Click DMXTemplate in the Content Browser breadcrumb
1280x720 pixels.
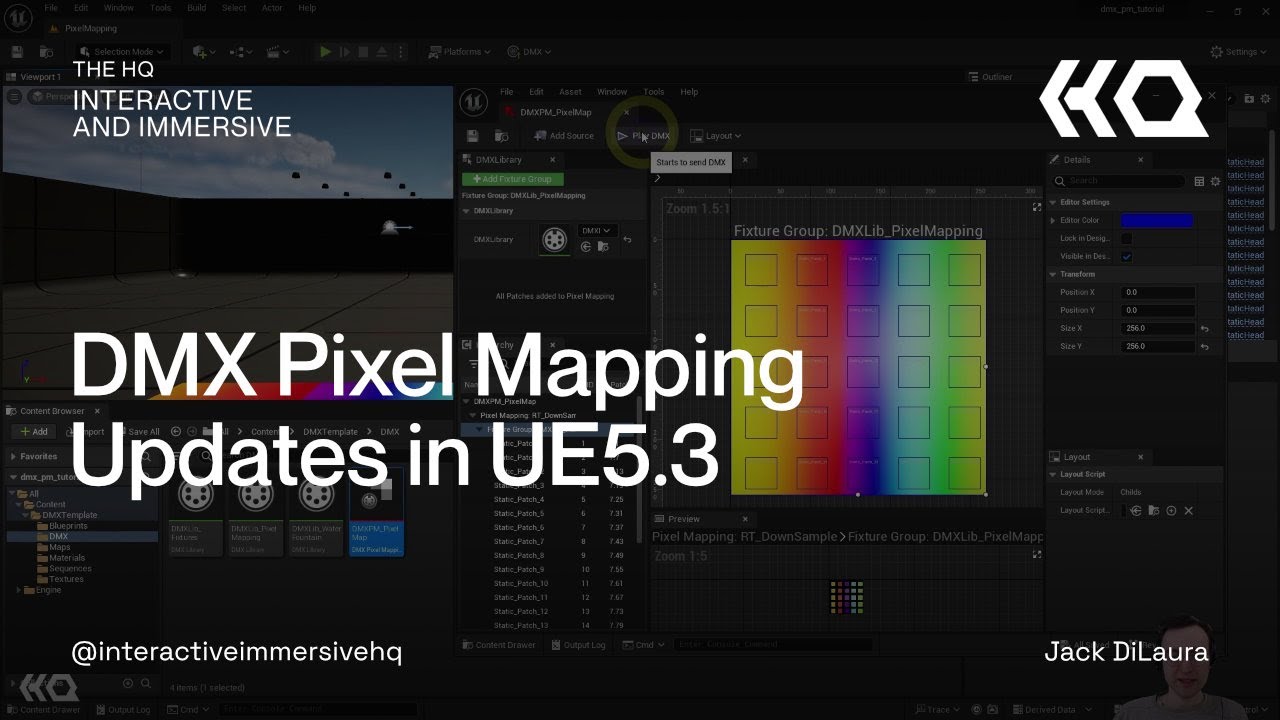tap(331, 432)
